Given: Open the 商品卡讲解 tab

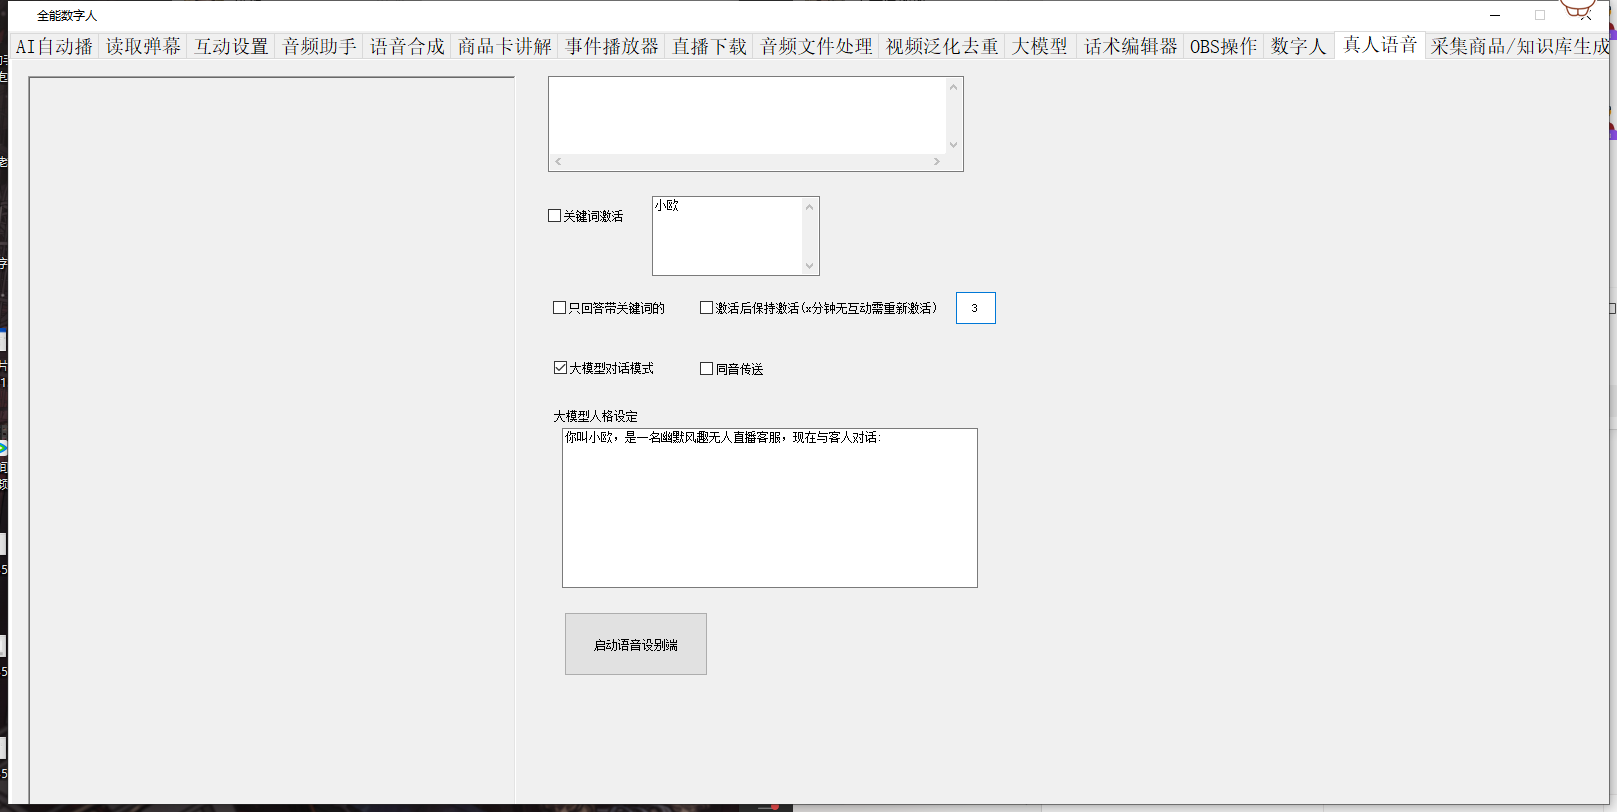Looking at the screenshot, I should coord(504,46).
